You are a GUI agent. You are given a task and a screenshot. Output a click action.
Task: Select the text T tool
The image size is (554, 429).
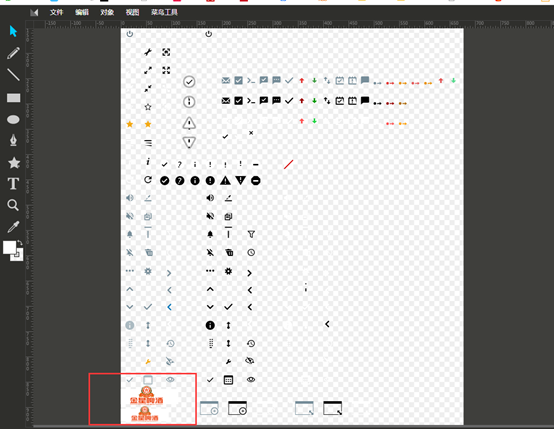(x=13, y=184)
